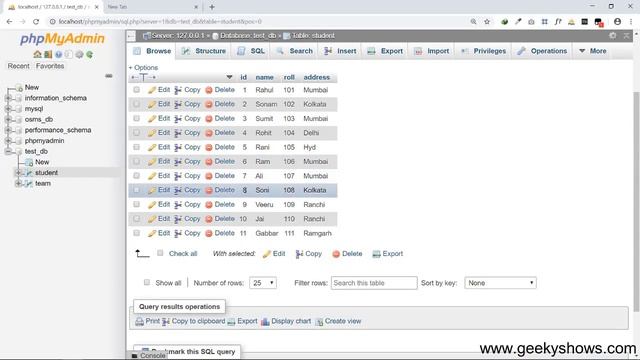
Task: Select checkbox for Soni row
Action: click(136, 190)
